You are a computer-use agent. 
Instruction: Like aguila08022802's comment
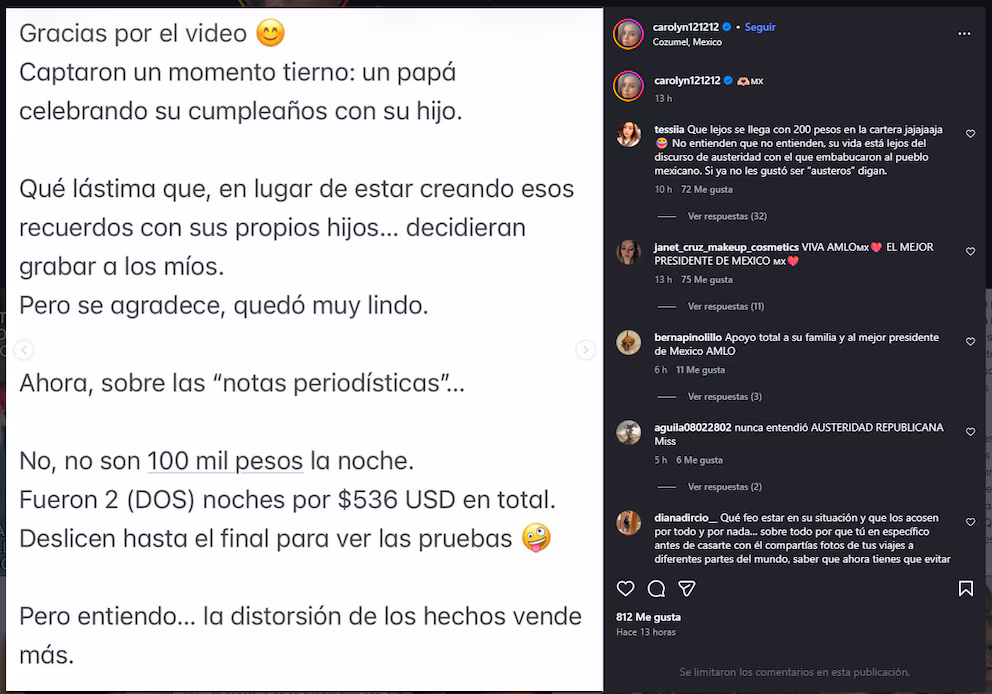pyautogui.click(x=970, y=432)
